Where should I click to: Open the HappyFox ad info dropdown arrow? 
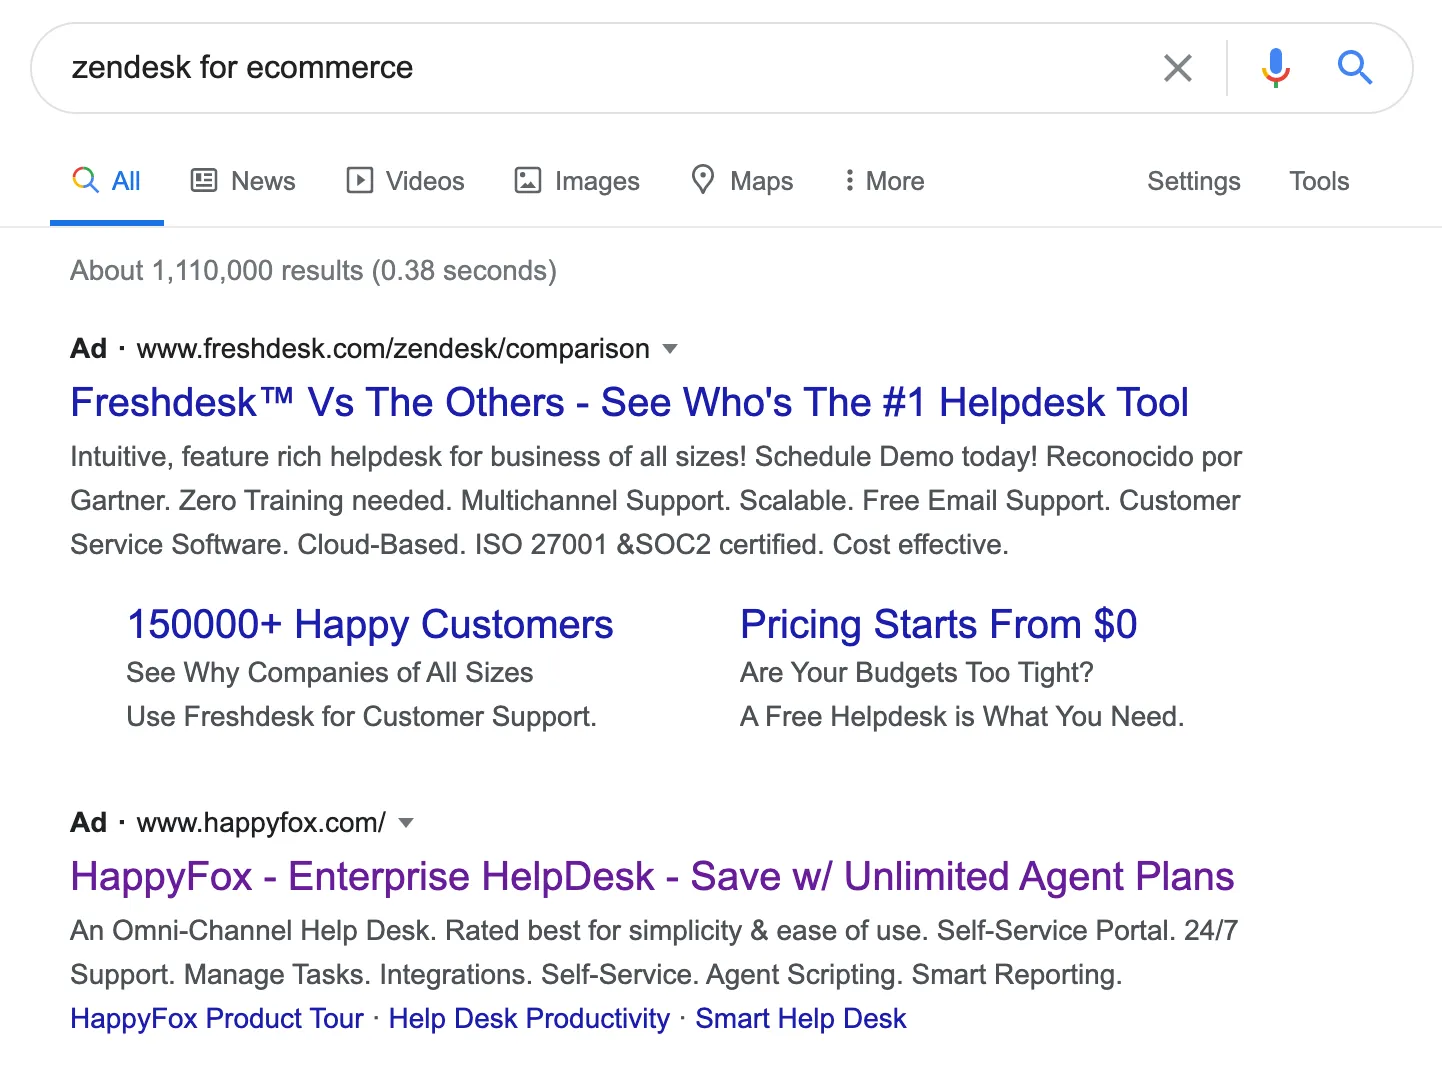(406, 823)
